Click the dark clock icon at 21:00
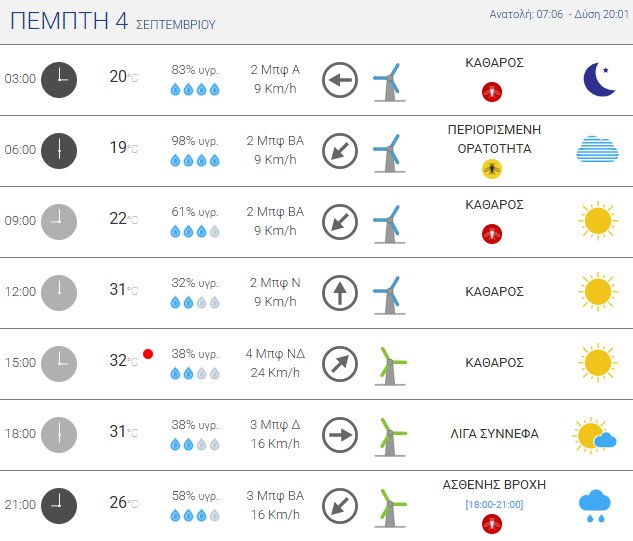This screenshot has height=541, width=633. [59, 505]
